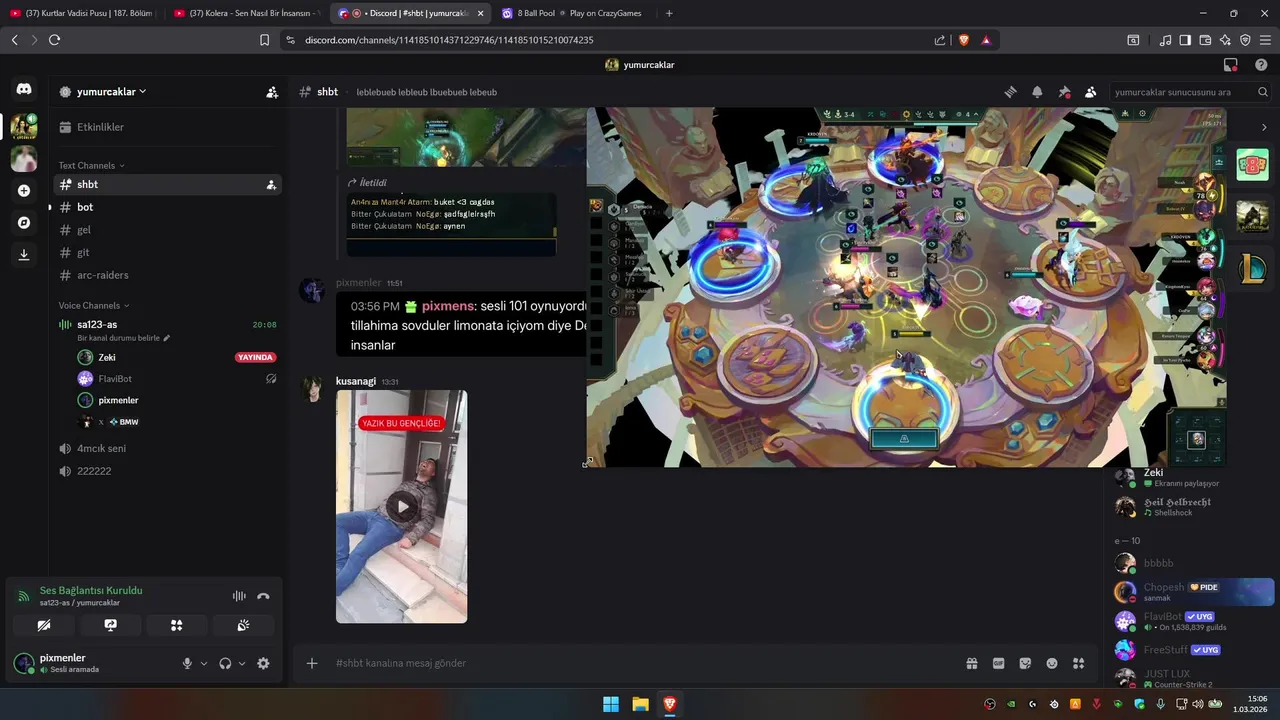
Task: Join the 222222 voice channel
Action: [x=167, y=471]
